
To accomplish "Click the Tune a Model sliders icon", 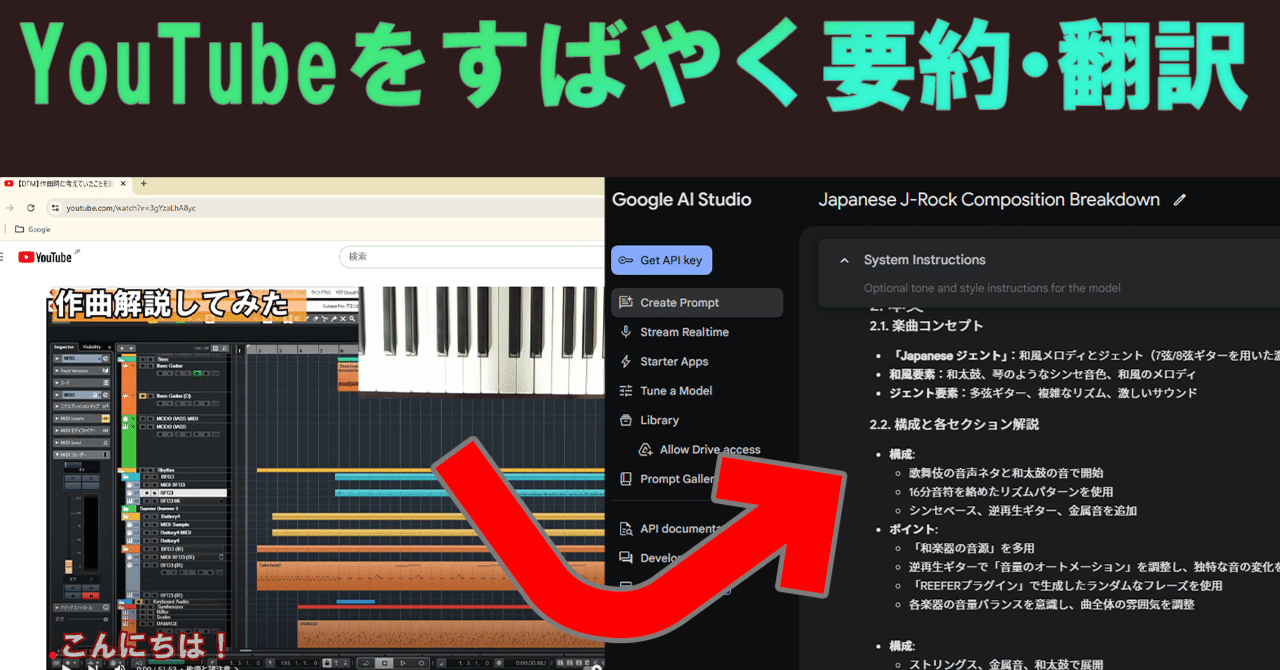I will coord(626,391).
